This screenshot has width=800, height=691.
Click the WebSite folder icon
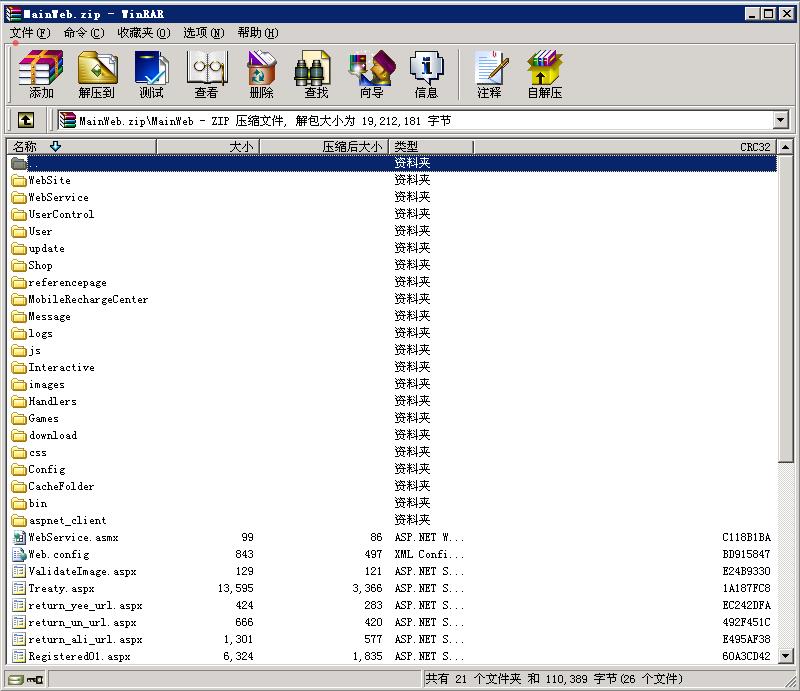19,180
